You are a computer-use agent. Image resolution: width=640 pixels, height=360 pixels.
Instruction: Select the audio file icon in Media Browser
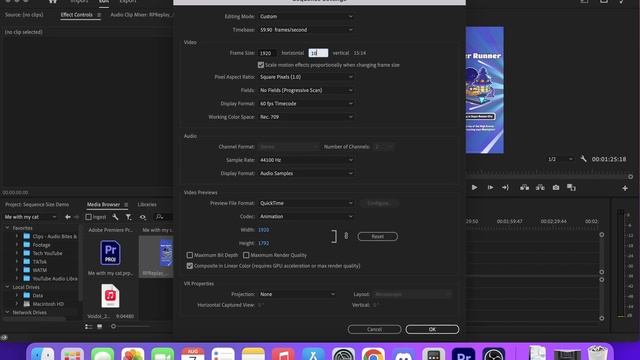pyautogui.click(x=110, y=296)
